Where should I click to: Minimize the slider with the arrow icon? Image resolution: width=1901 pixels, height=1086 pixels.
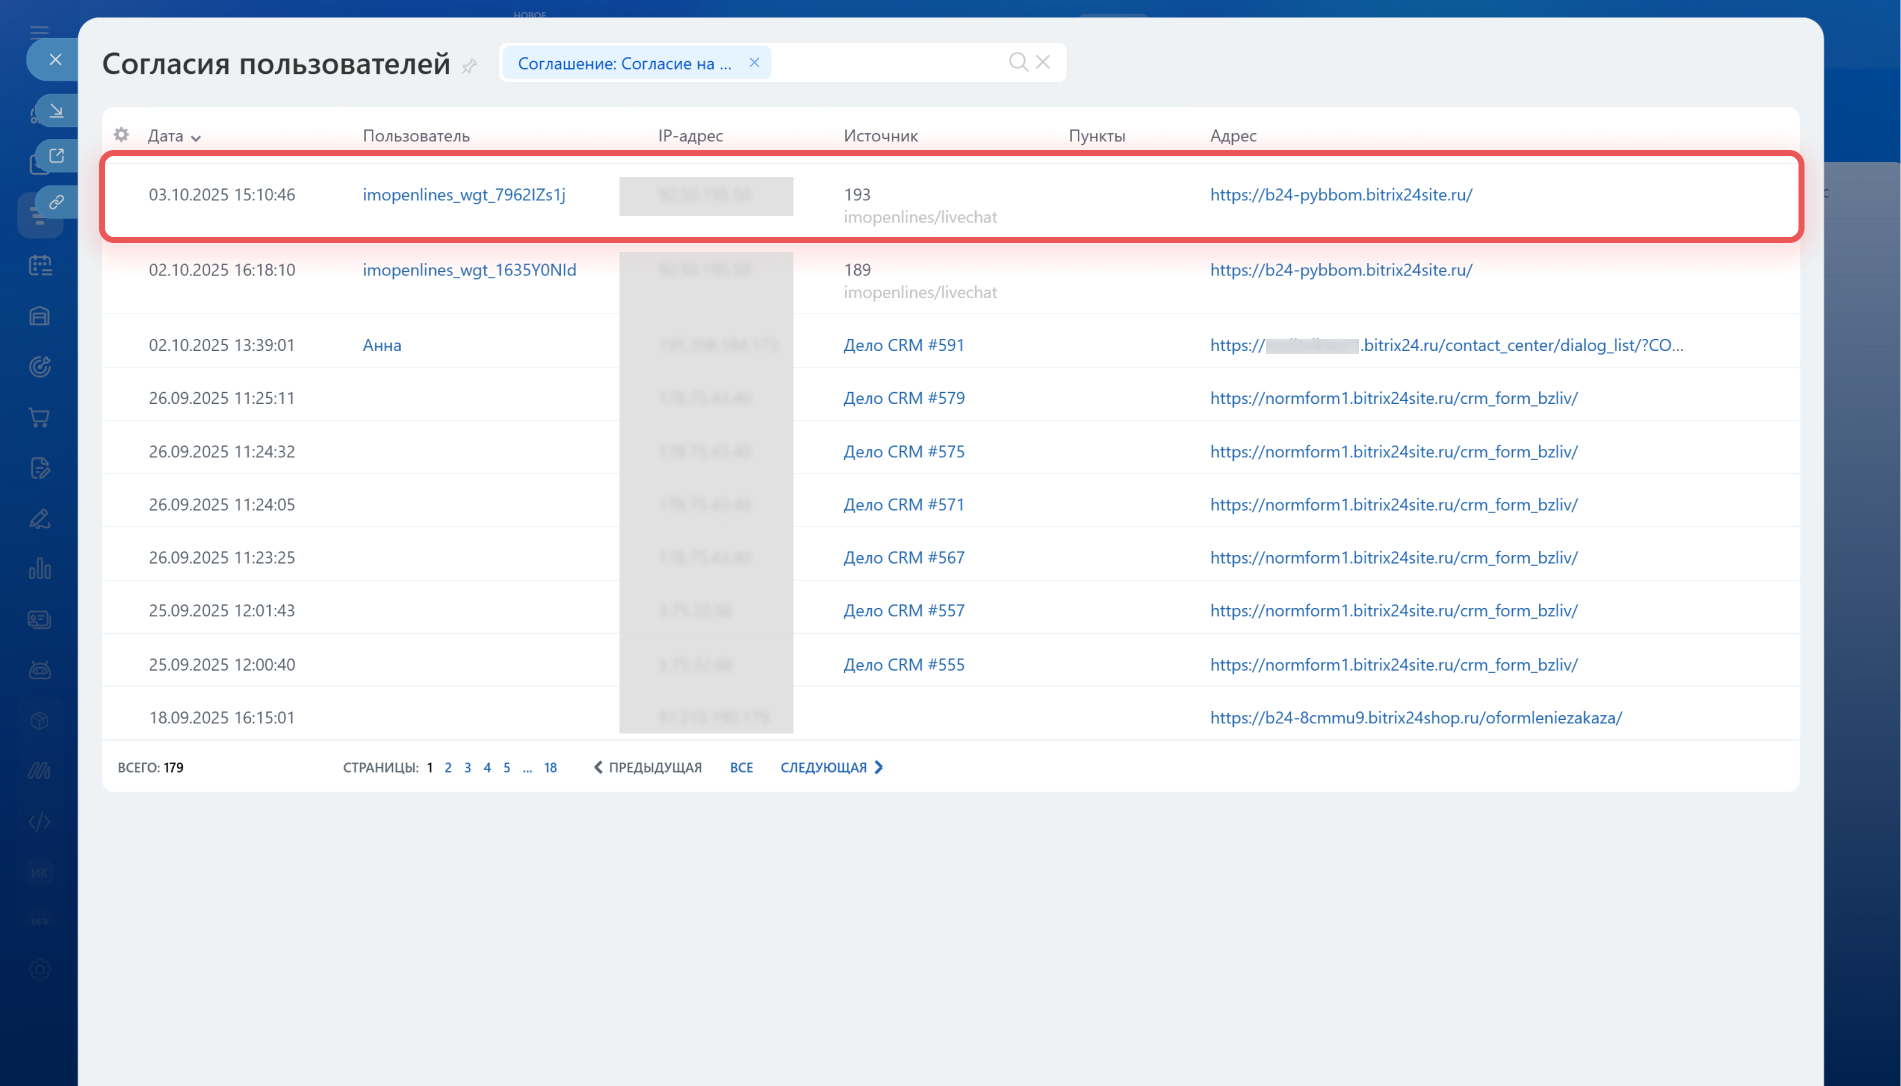click(x=56, y=110)
